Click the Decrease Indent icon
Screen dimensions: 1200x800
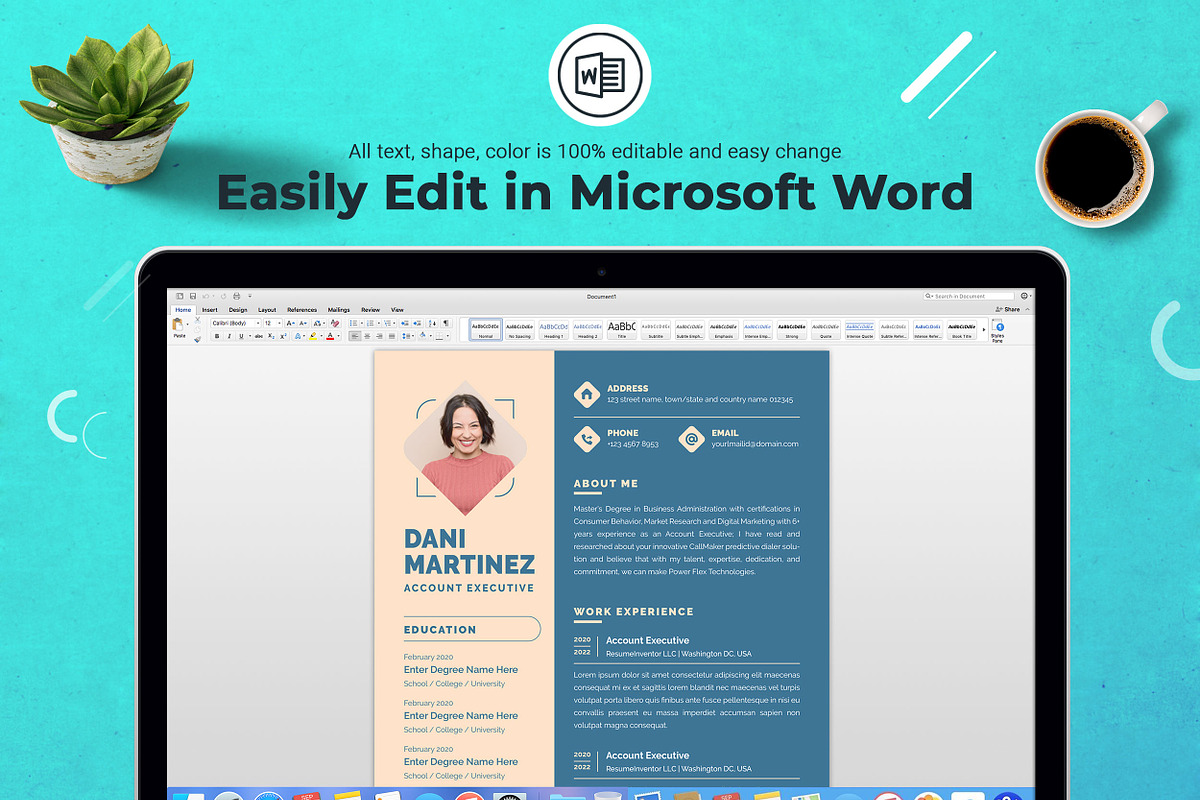[405, 323]
